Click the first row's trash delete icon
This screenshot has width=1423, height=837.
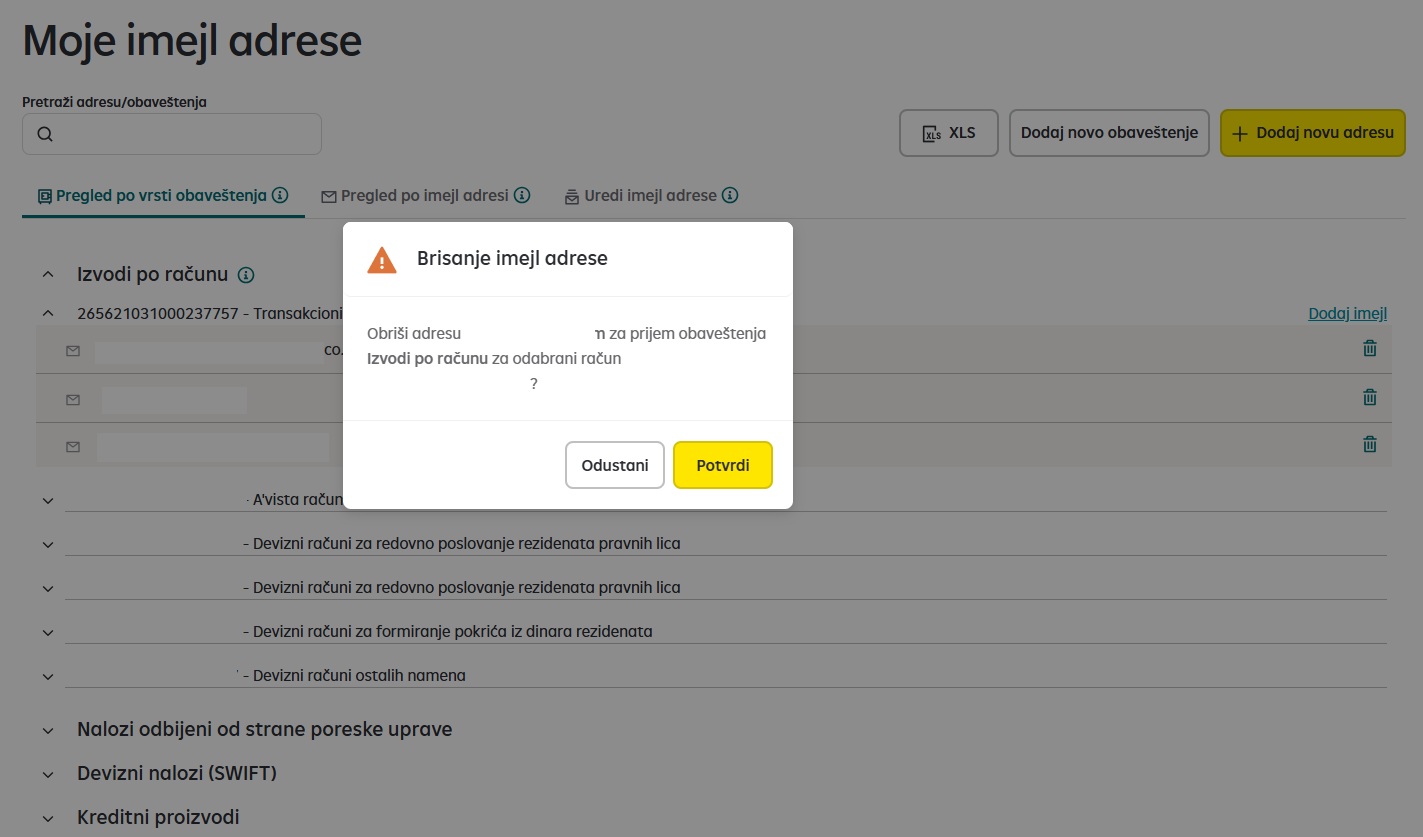[1370, 348]
